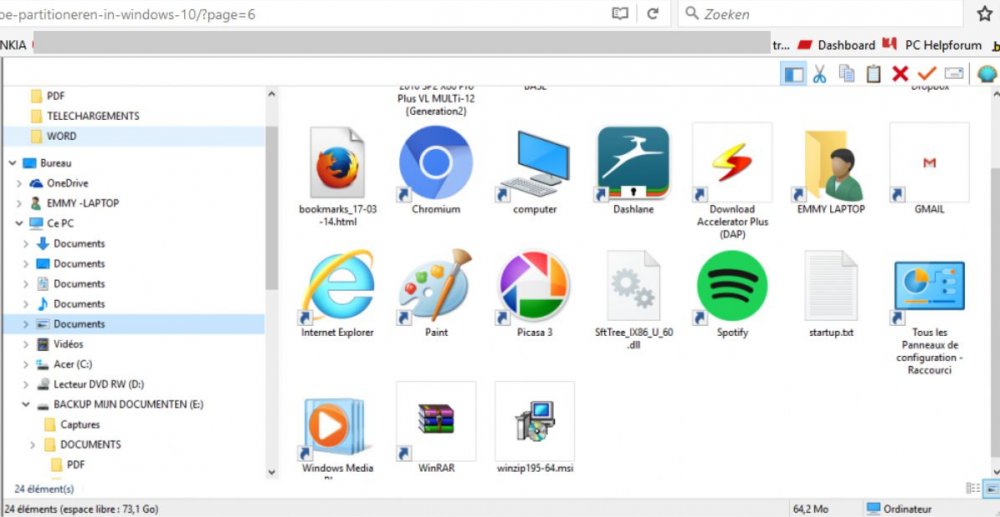Select Documents entry with download arrow icon
Viewport: 1000px width, 517px height.
79,244
